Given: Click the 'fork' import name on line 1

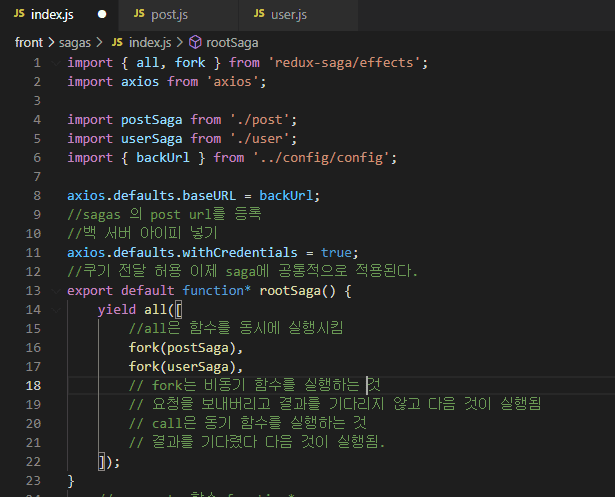Looking at the screenshot, I should coord(190,63).
